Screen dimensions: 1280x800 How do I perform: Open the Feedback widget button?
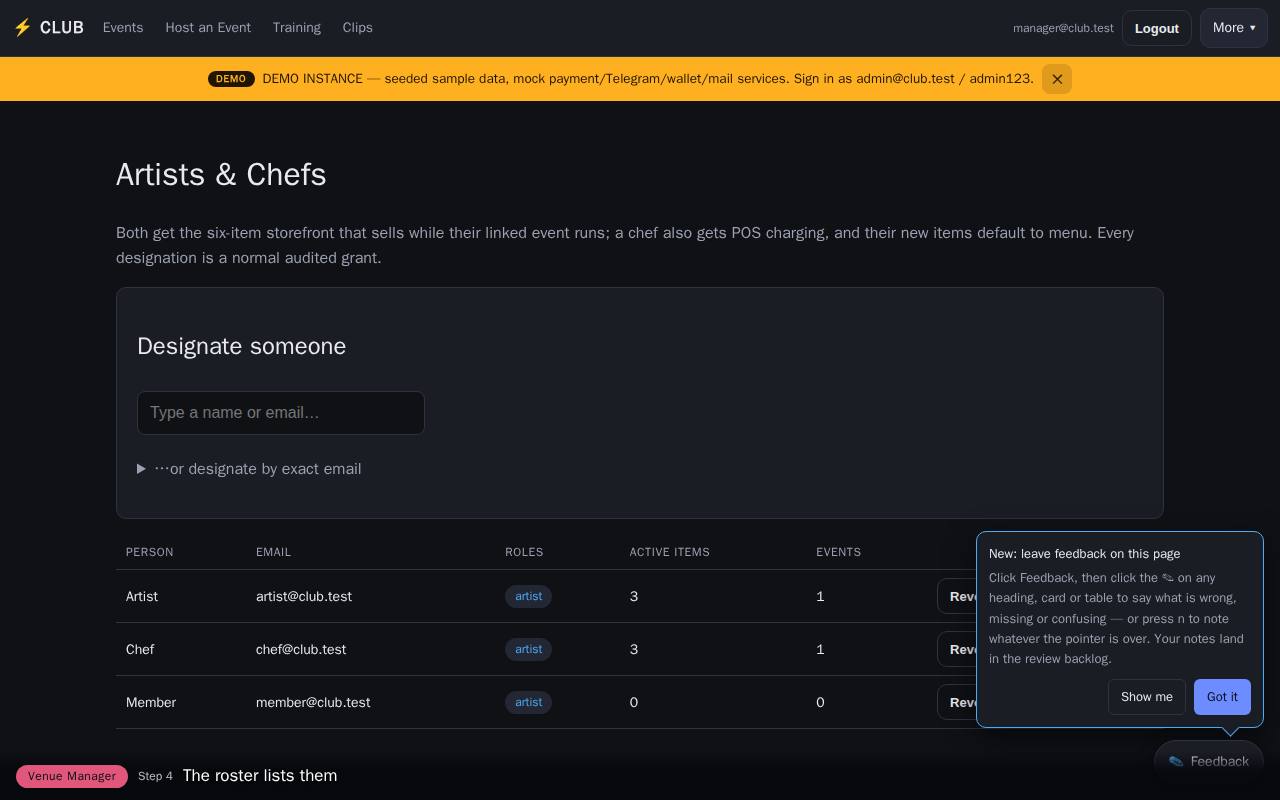pos(1208,762)
